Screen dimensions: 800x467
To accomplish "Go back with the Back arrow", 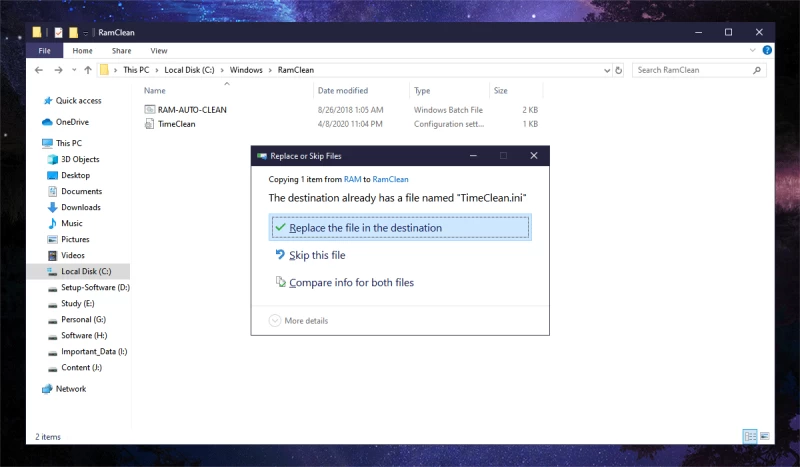I will [39, 70].
